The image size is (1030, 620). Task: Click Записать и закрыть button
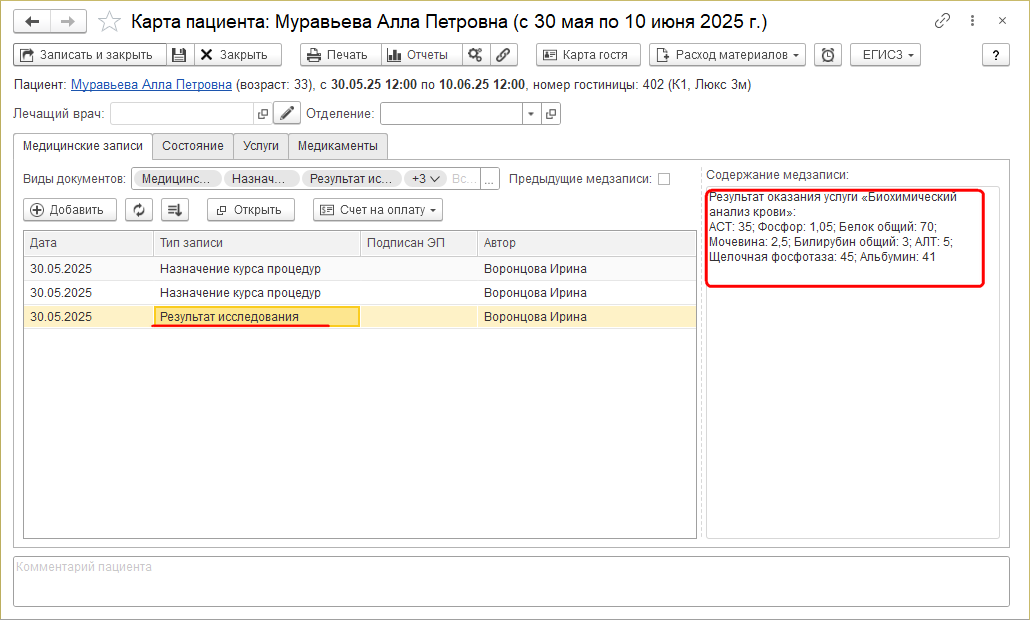pos(90,55)
